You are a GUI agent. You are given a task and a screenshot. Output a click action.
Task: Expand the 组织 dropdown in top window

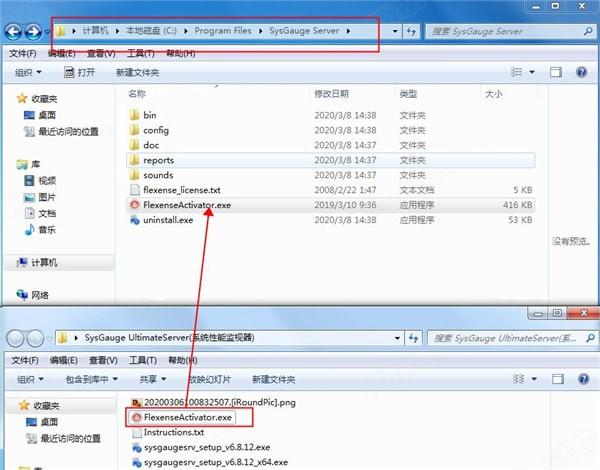28,72
